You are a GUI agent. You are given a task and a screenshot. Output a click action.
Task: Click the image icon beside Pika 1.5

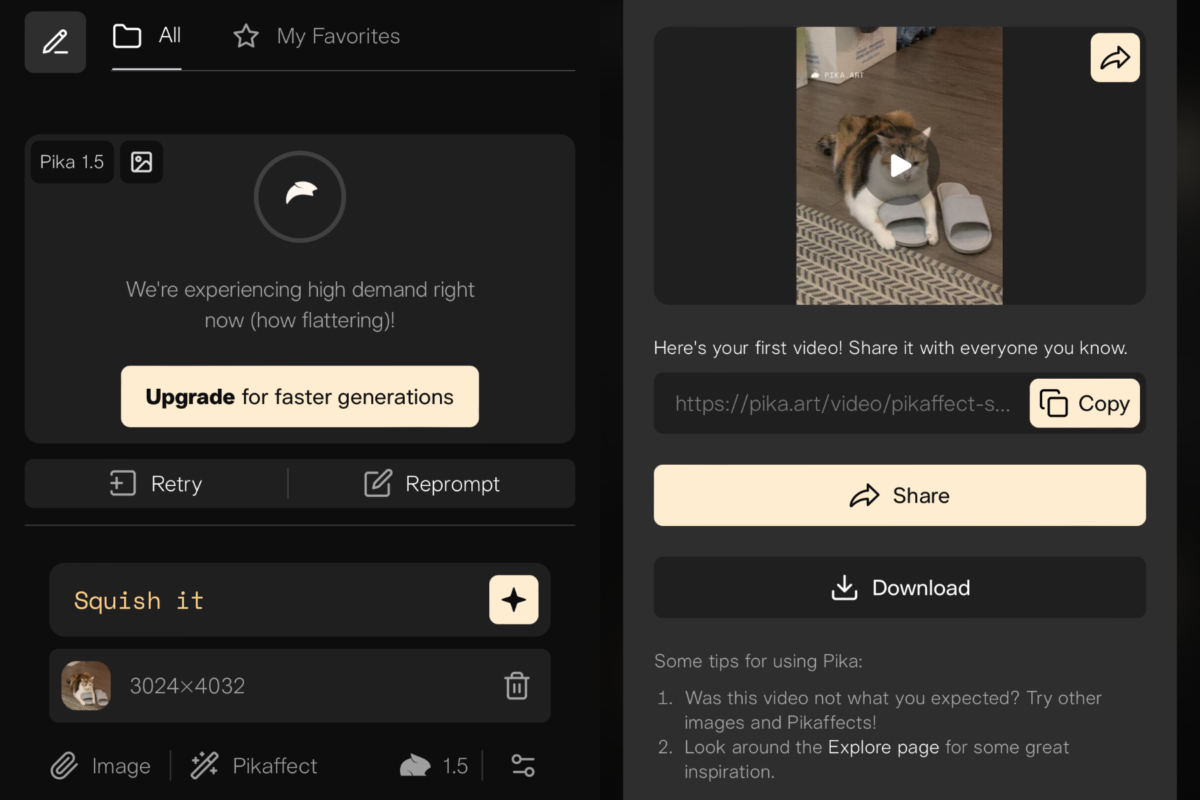pos(141,162)
